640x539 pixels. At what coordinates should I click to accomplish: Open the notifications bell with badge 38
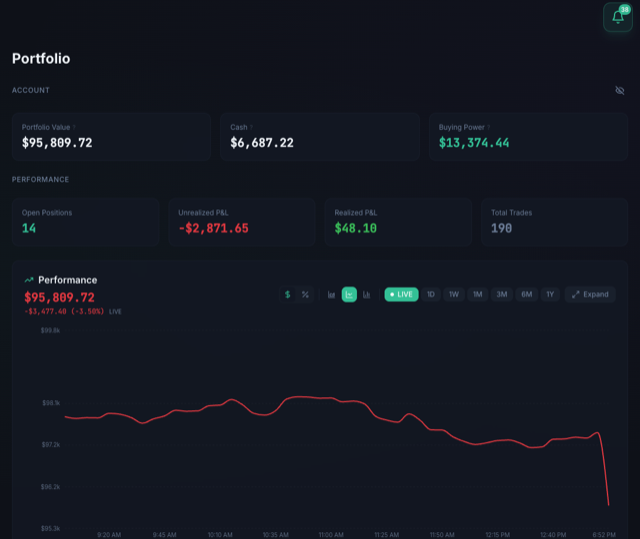click(x=618, y=17)
